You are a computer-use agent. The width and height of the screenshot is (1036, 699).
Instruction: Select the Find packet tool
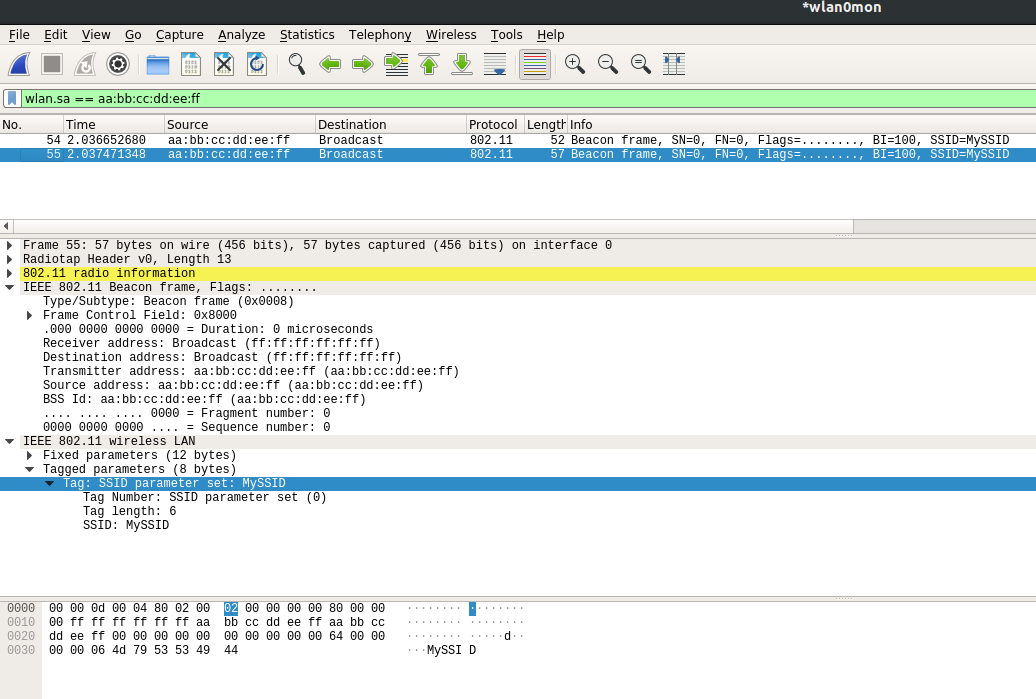295,64
